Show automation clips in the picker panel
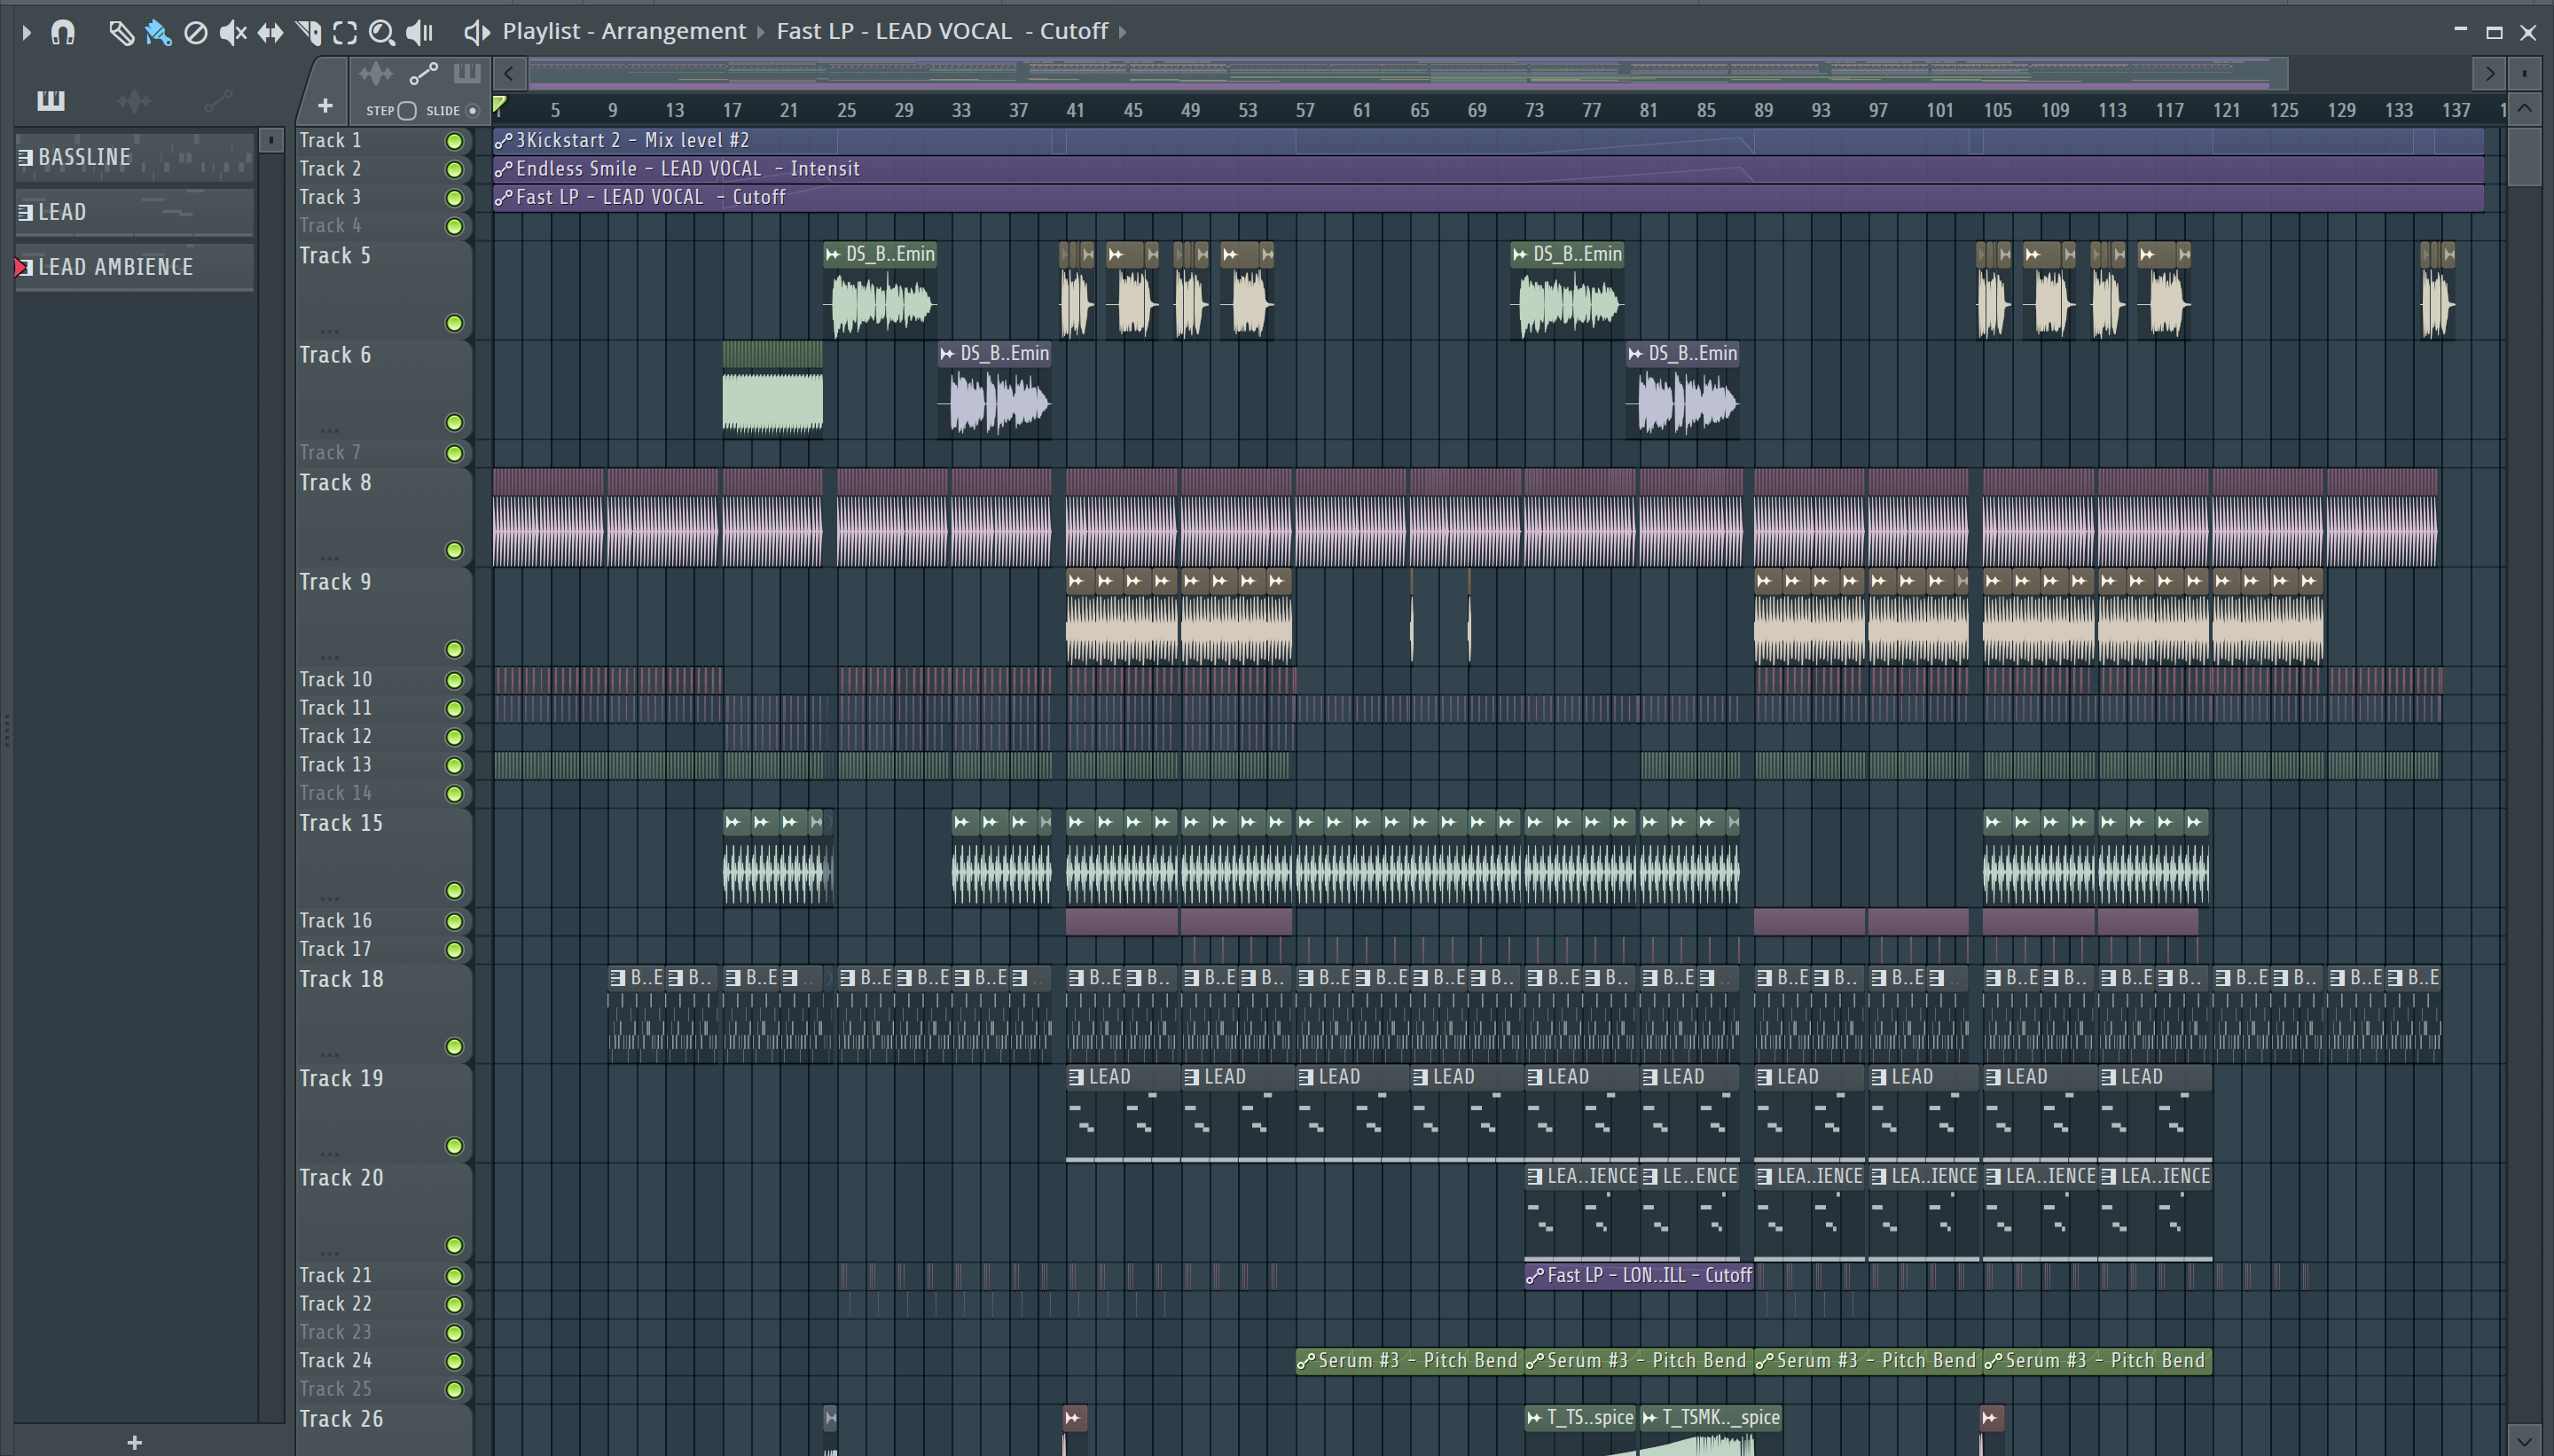 click(218, 100)
